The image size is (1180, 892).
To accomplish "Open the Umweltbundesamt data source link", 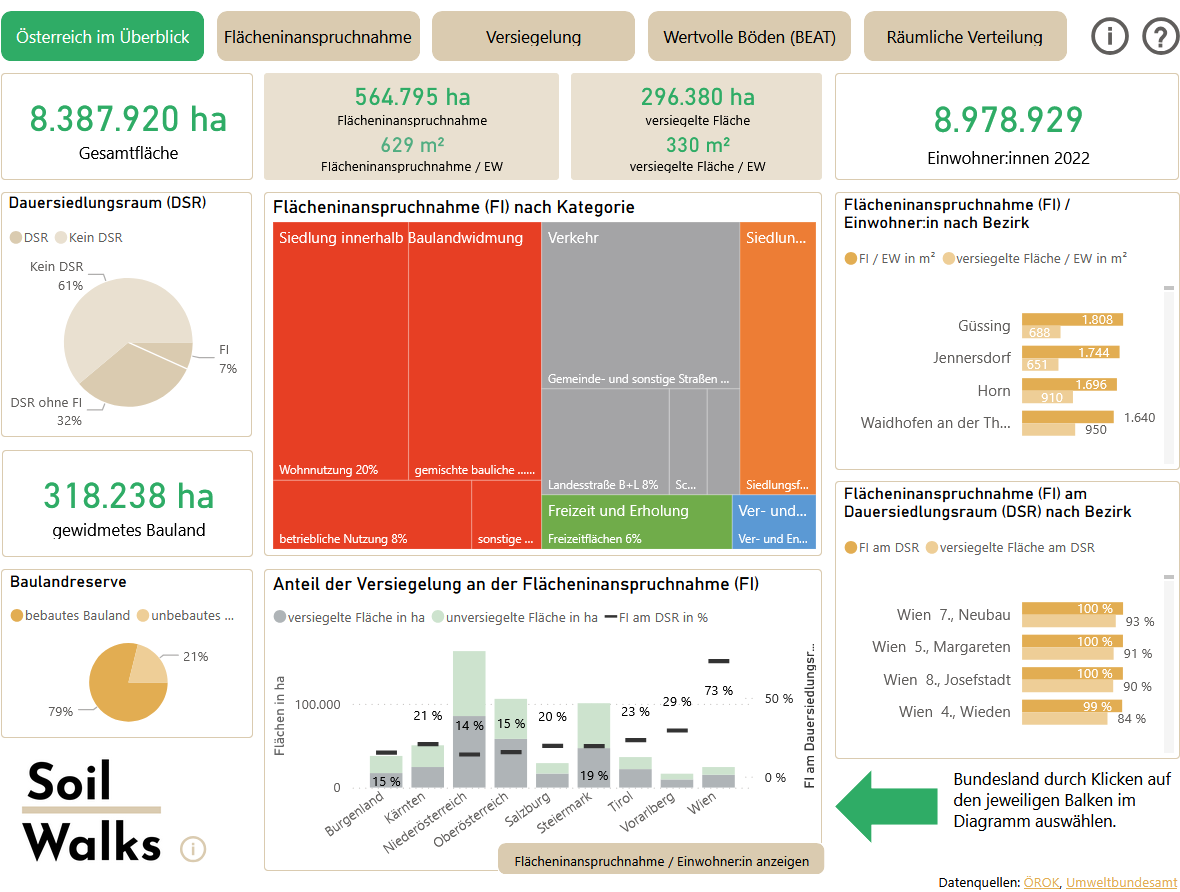I will click(1121, 882).
